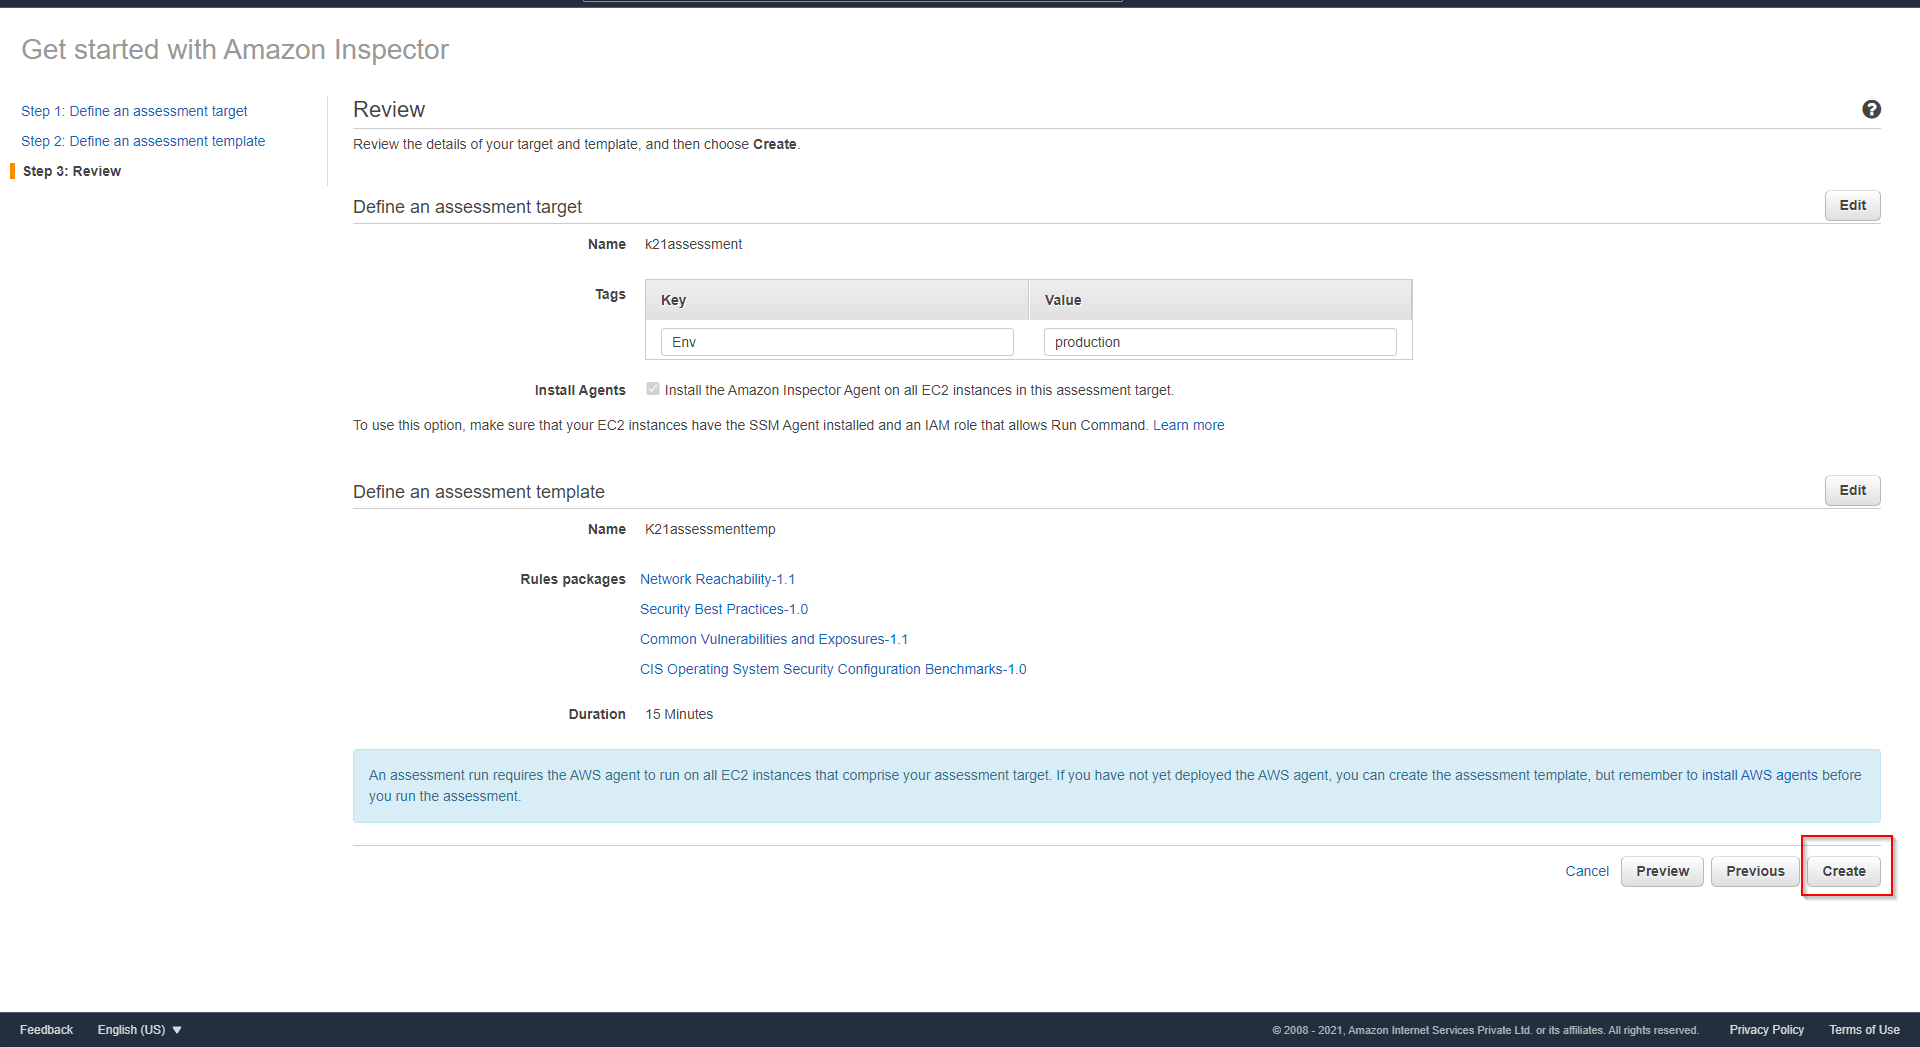Click the help question mark icon
Image resolution: width=1920 pixels, height=1047 pixels.
(1871, 110)
